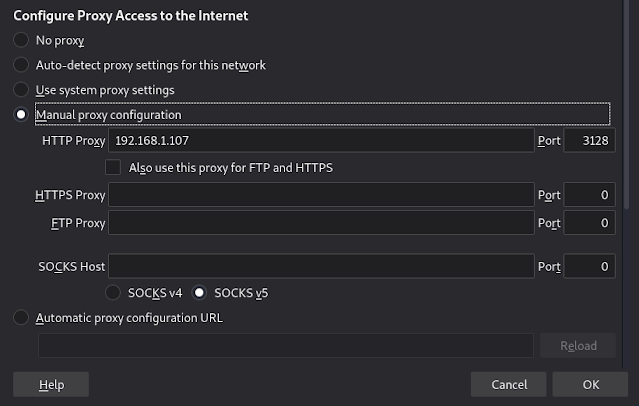Confirm settings with the OK button
Image resolution: width=639 pixels, height=406 pixels.
pos(590,384)
